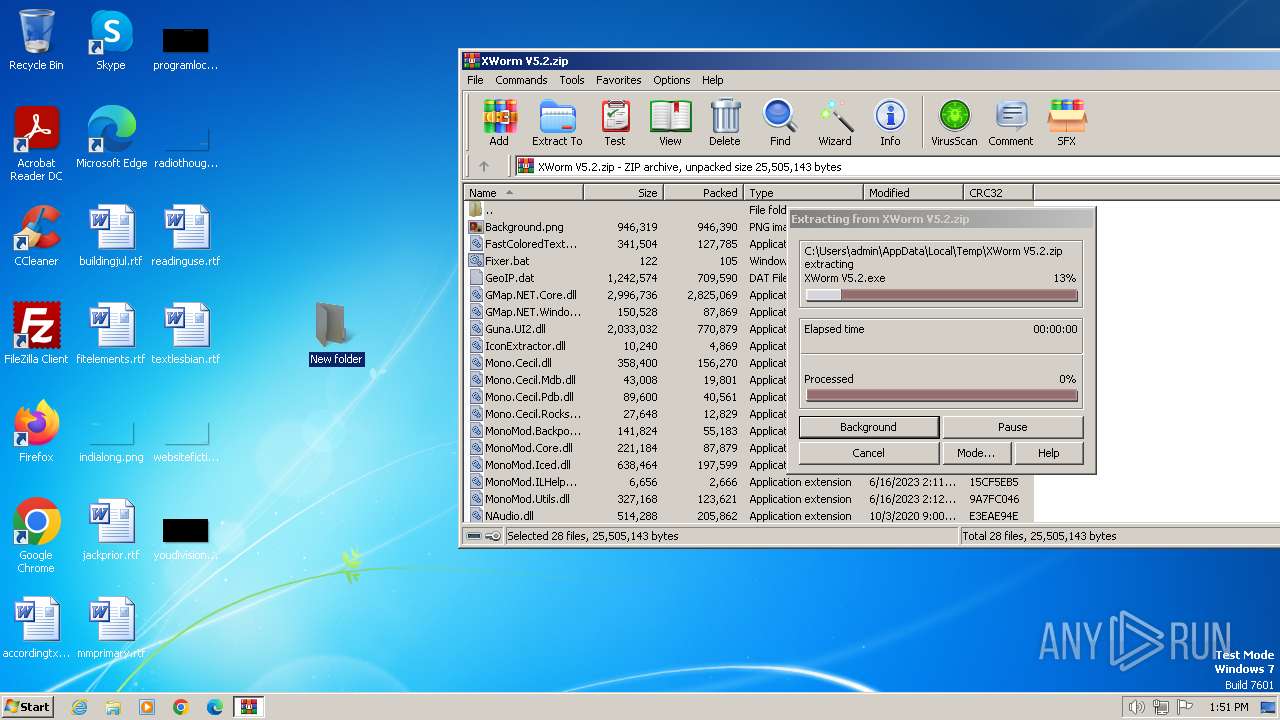Open Google Chrome desktop shortcut
1280x720 pixels.
(x=36, y=536)
